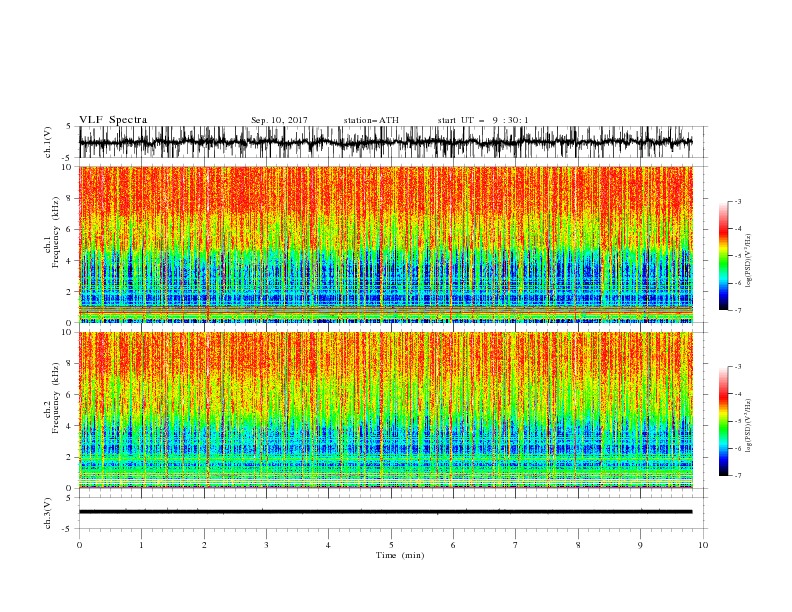This screenshot has height=612, width=792.
Task: Click the ch.1 waveform trace panel
Action: (393, 142)
